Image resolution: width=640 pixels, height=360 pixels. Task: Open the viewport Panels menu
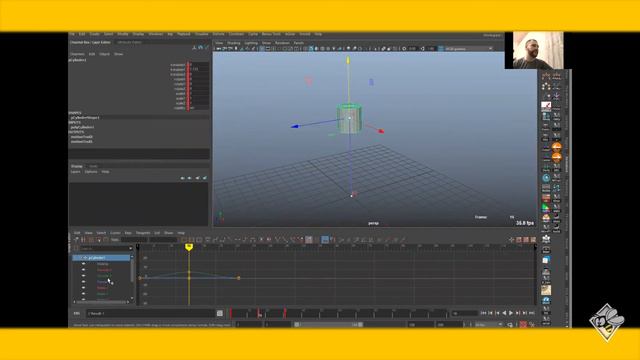pyautogui.click(x=299, y=43)
